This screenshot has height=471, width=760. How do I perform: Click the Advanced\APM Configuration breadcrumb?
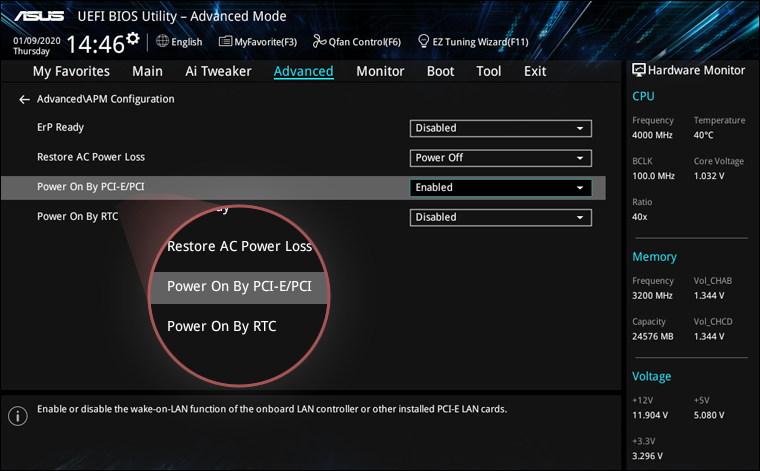coord(106,99)
